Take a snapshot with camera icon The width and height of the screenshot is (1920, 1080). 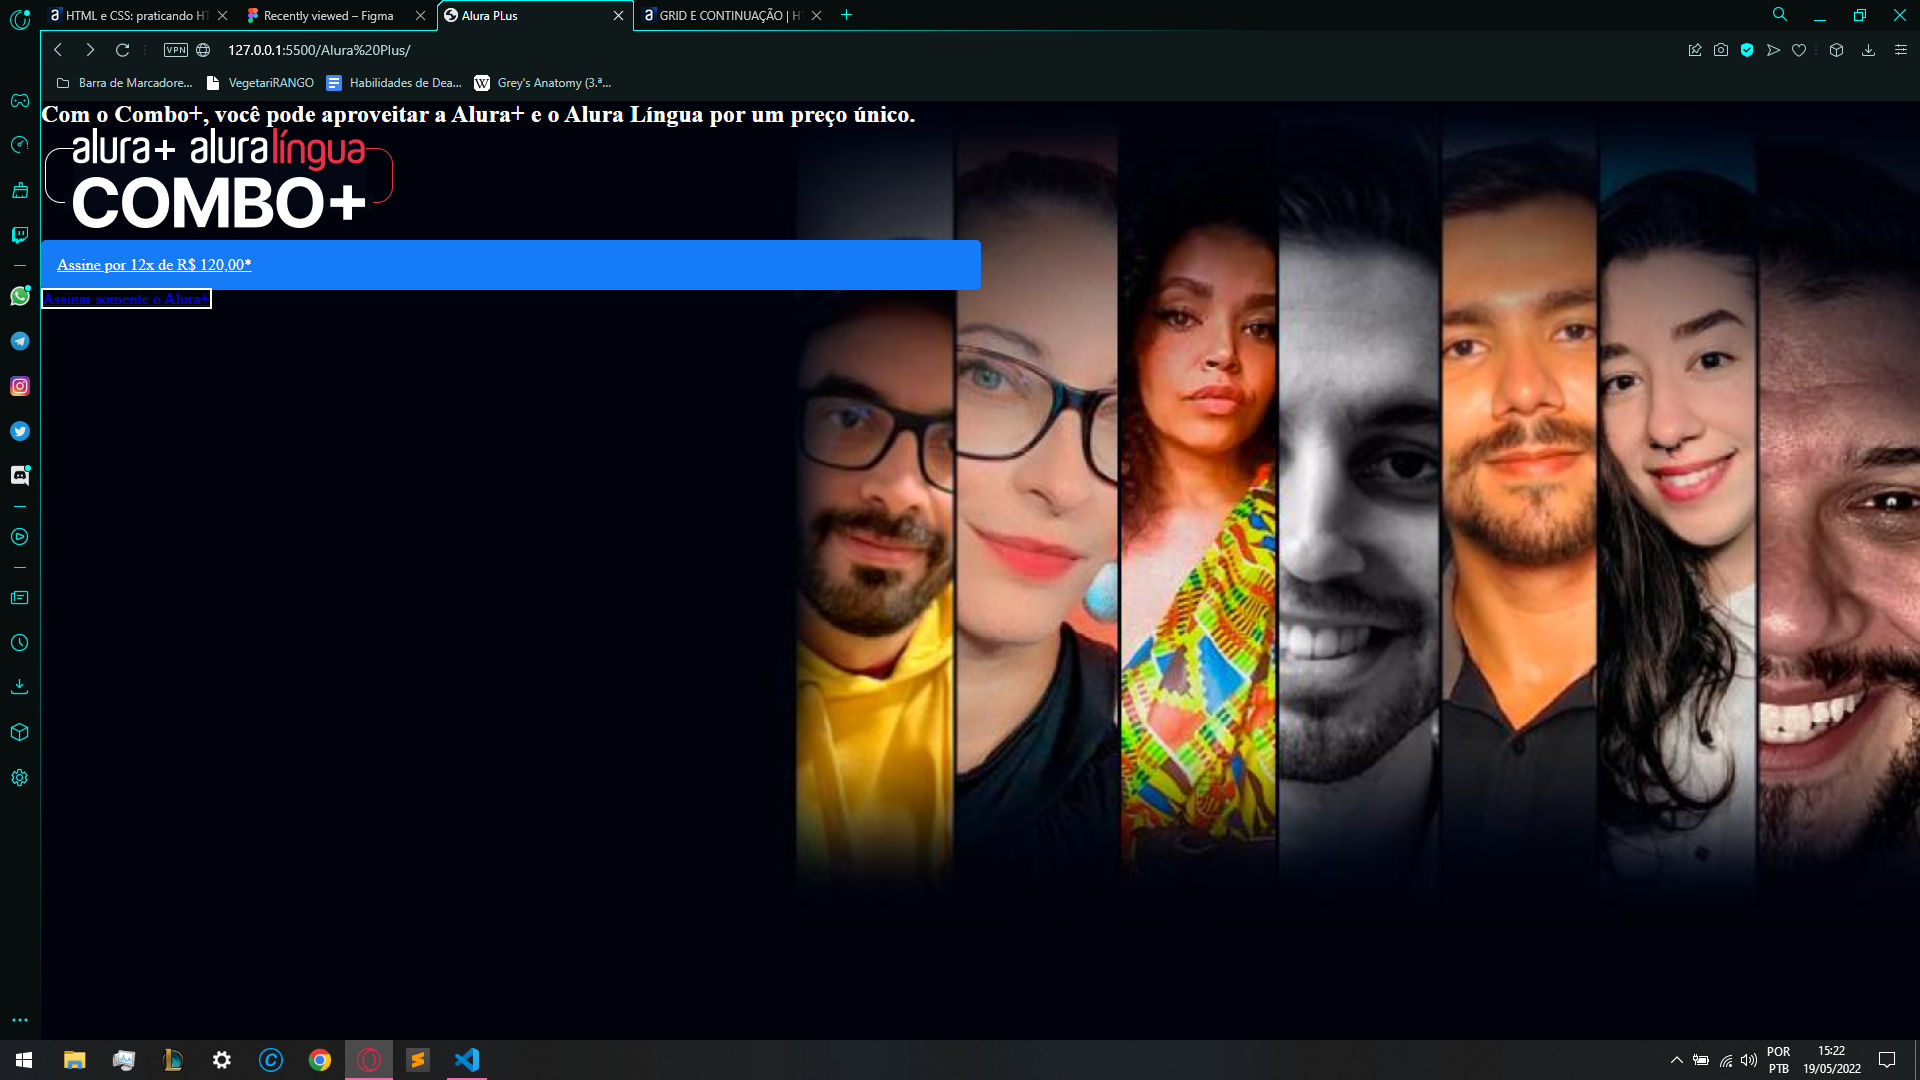[x=1721, y=50]
